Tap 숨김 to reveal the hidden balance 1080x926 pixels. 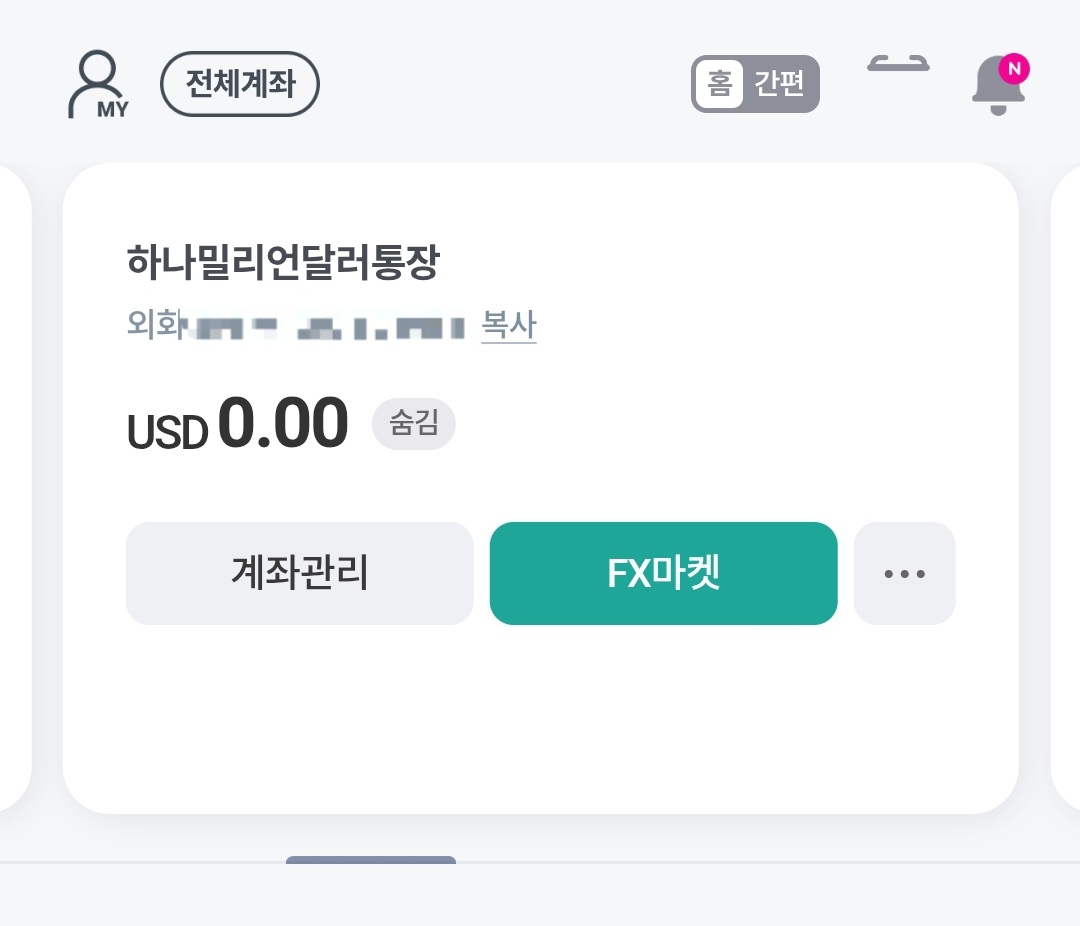[413, 423]
